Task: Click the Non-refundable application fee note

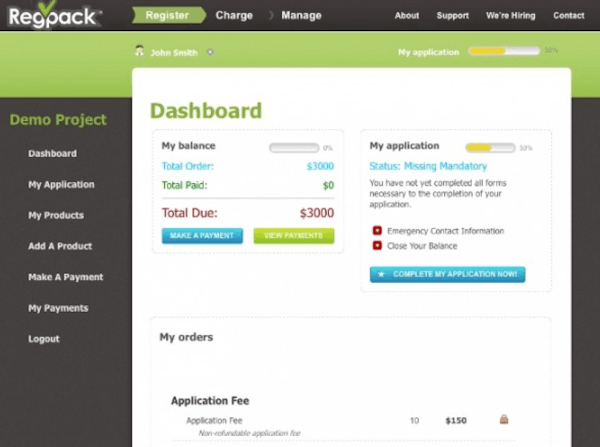Action: 249,433
